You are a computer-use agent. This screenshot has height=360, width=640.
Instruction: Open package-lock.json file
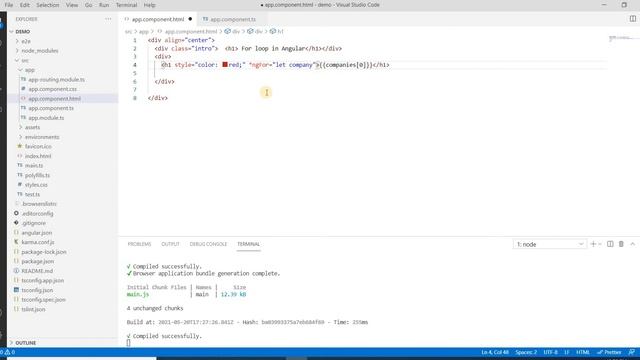(x=44, y=252)
